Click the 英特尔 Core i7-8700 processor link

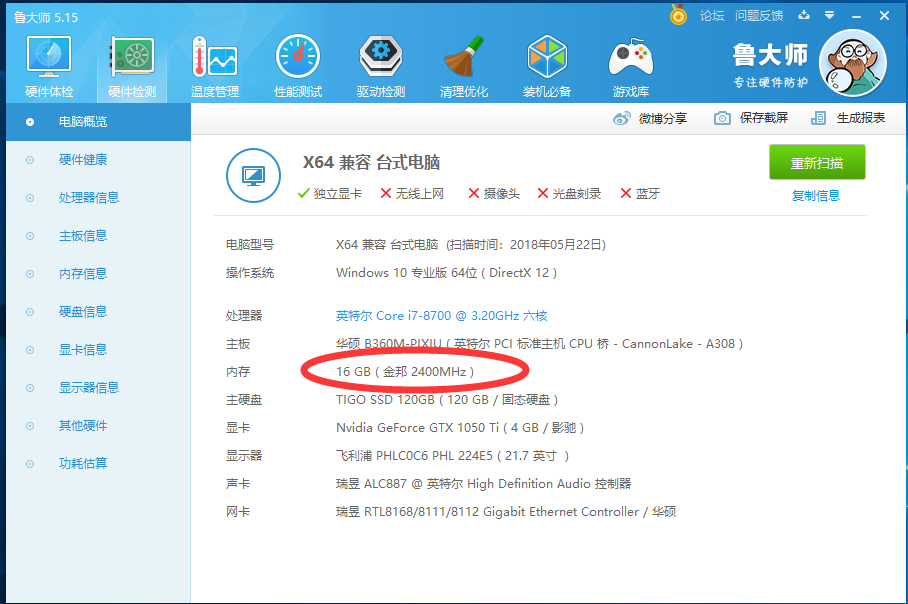tap(441, 316)
